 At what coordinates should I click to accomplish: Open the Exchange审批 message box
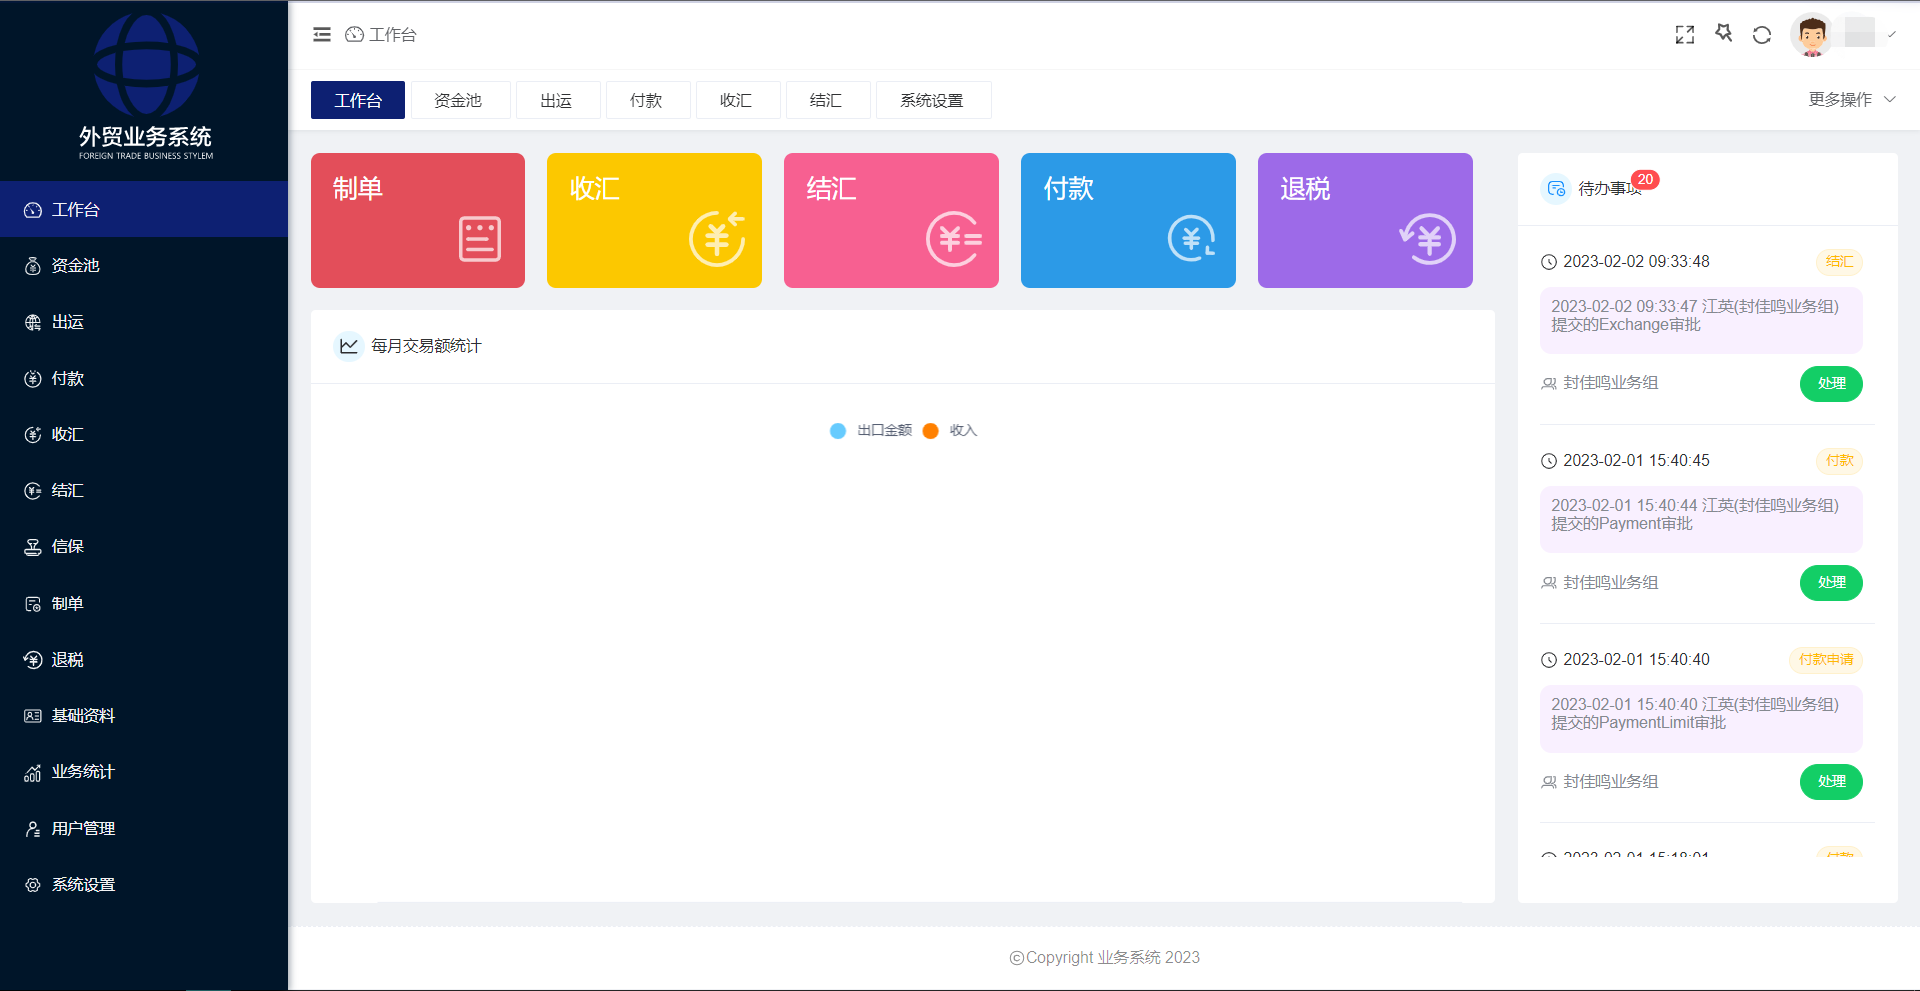pos(1701,320)
